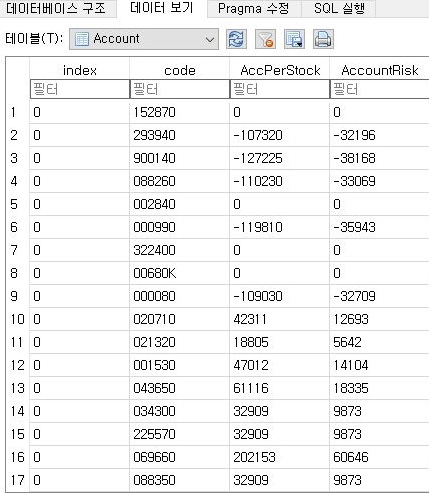Select AccountRisk value -32196
Image resolution: width=429 pixels, height=493 pixels.
(x=379, y=135)
